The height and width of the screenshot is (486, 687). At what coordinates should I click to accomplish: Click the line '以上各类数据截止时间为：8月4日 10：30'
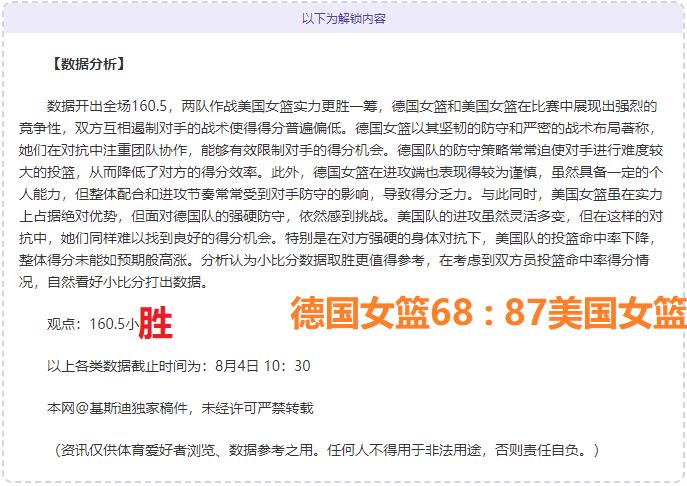(179, 366)
